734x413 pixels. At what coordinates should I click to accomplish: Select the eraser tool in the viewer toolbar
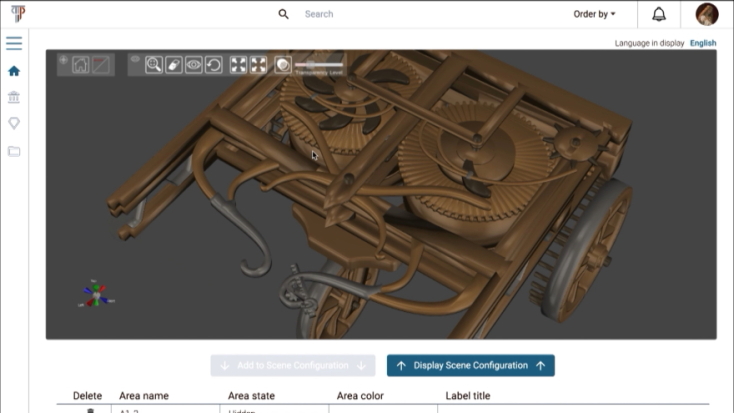[x=174, y=64]
